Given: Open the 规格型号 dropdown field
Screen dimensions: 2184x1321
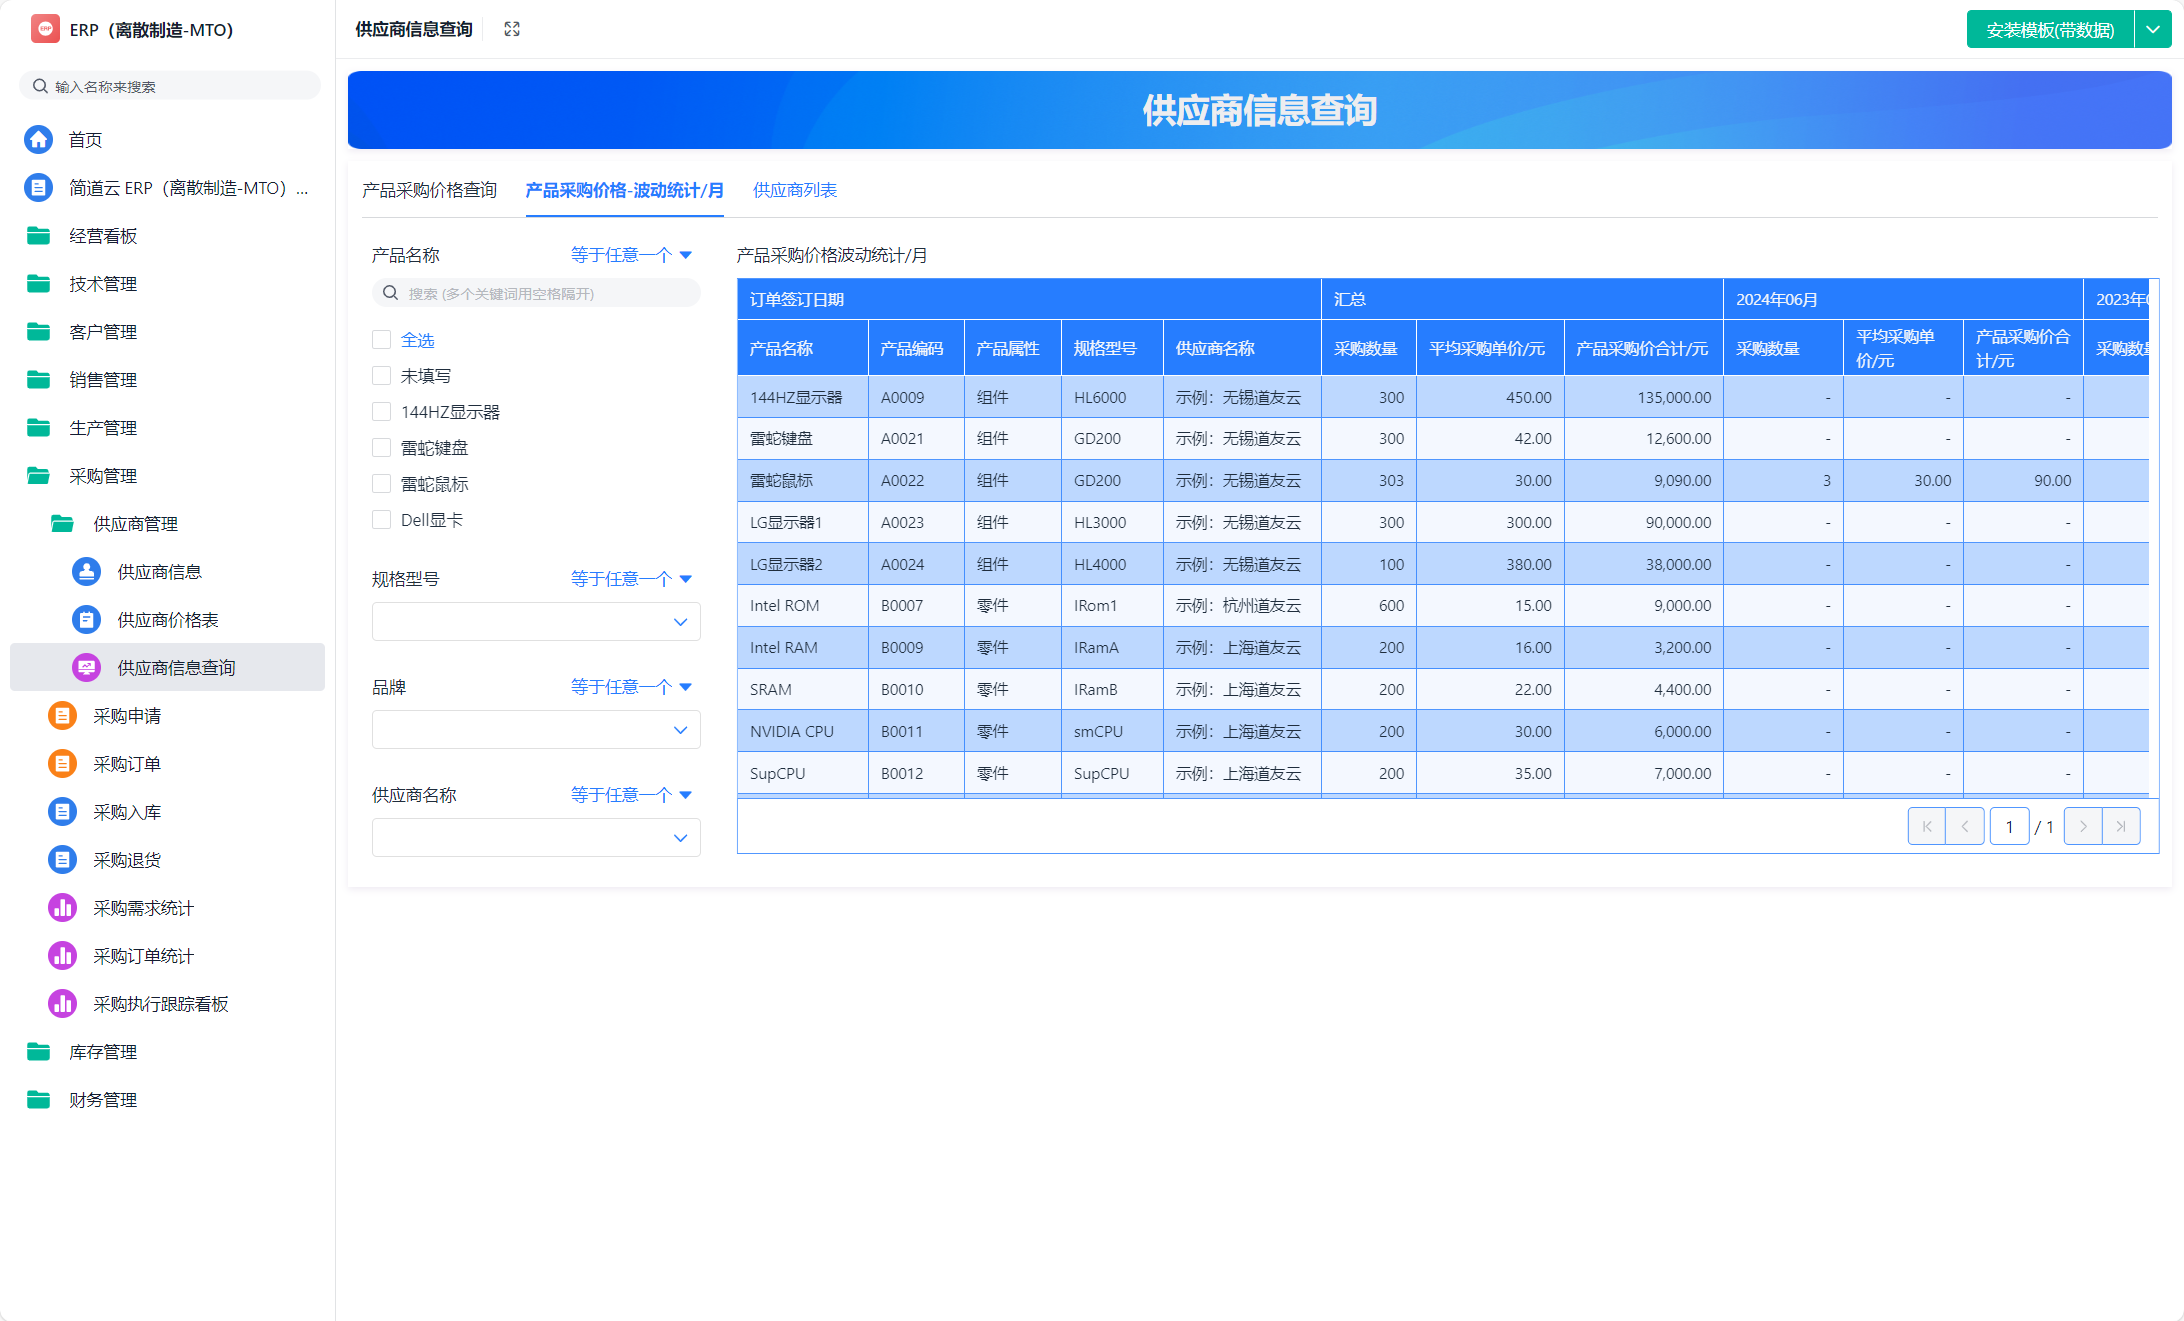Looking at the screenshot, I should pos(535,622).
